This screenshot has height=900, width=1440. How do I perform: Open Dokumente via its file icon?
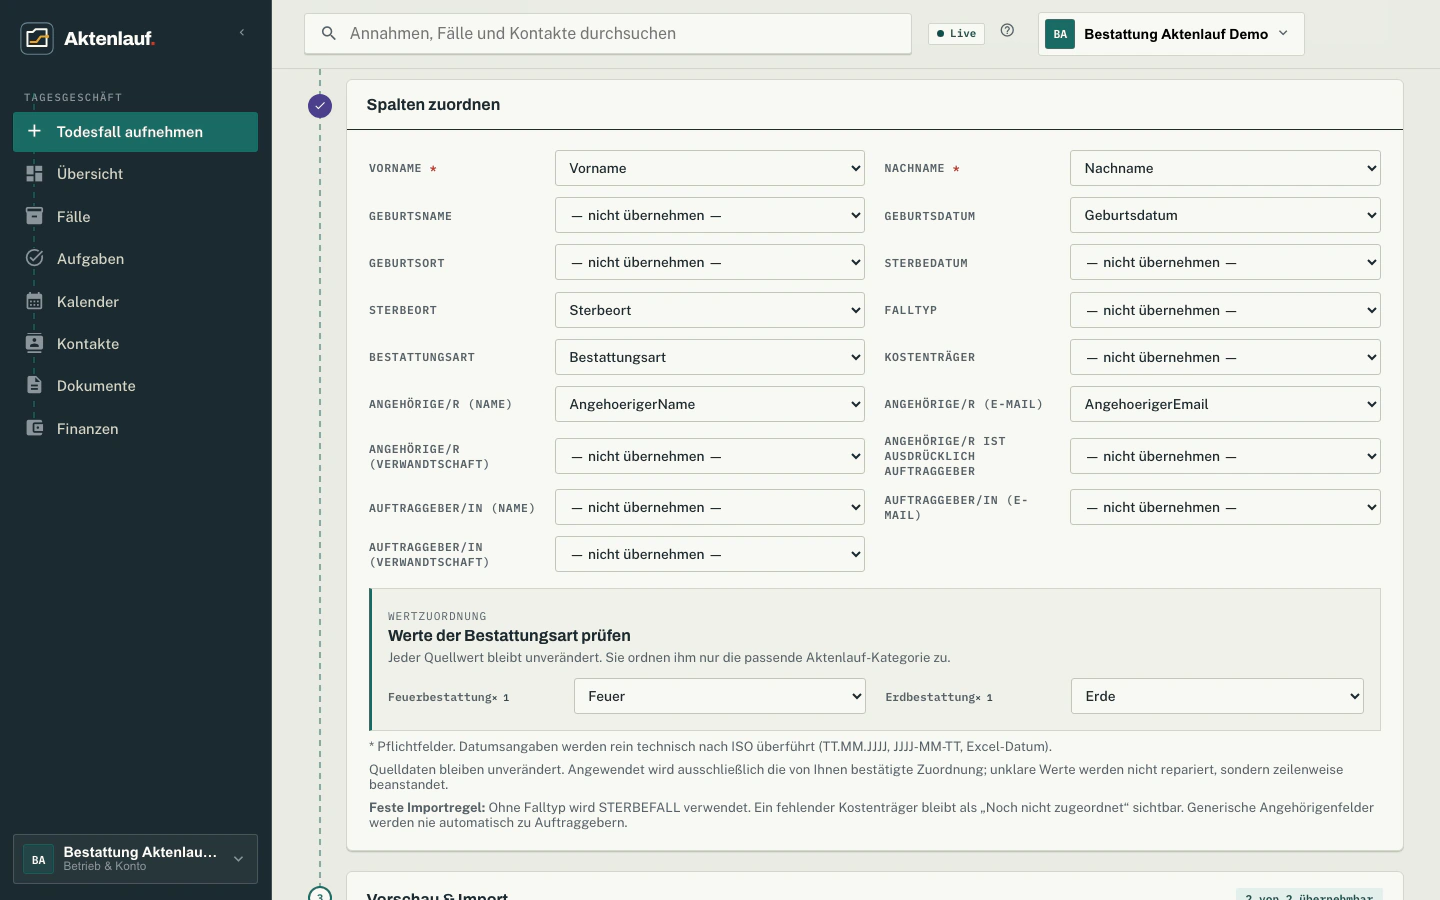pos(34,385)
